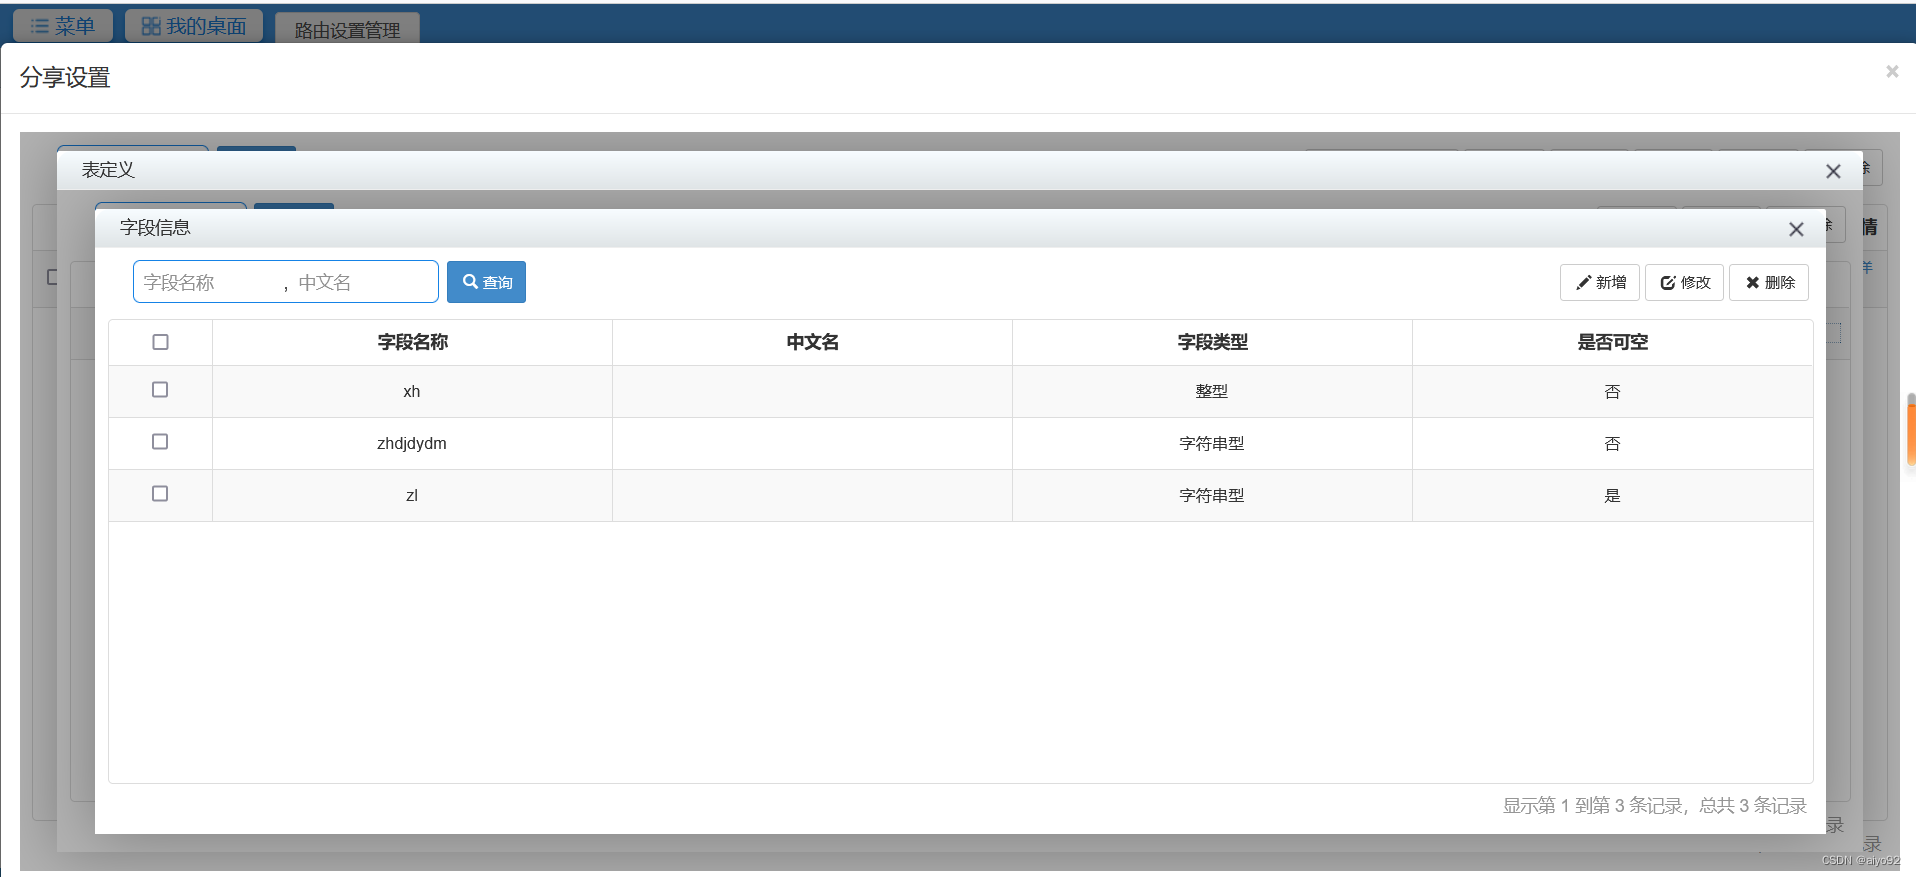
Task: Switch to 路由设置管理 tab
Action: [347, 30]
